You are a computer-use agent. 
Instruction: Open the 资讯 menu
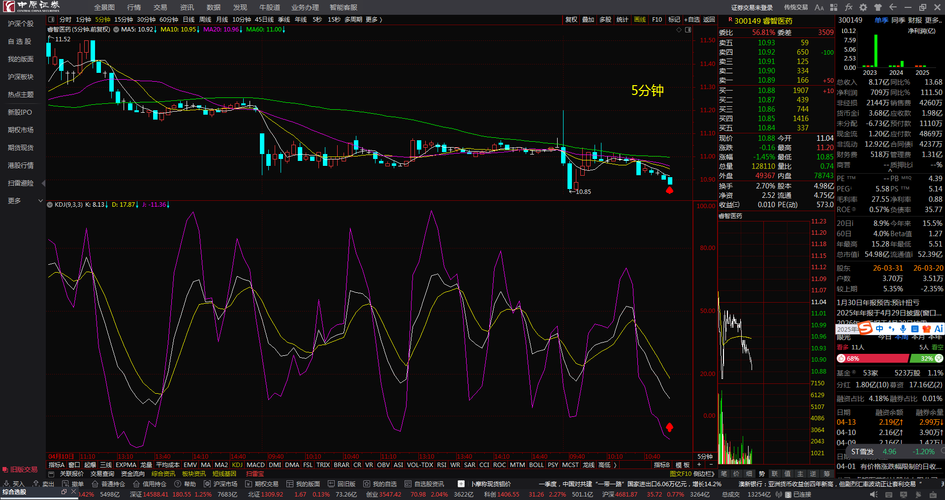186,7
